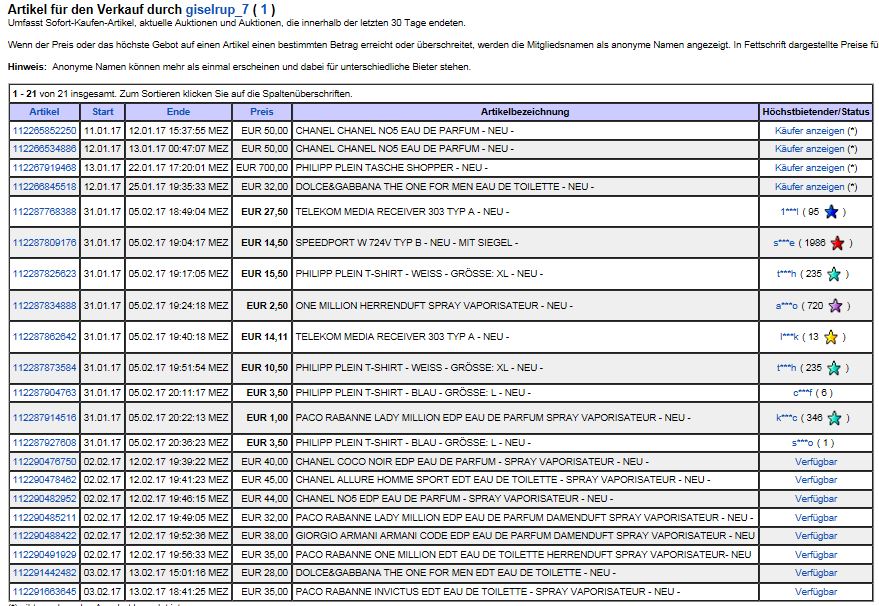Open the seller's feedback score (1) link
Screen dimensions: 879x606
click(263, 10)
